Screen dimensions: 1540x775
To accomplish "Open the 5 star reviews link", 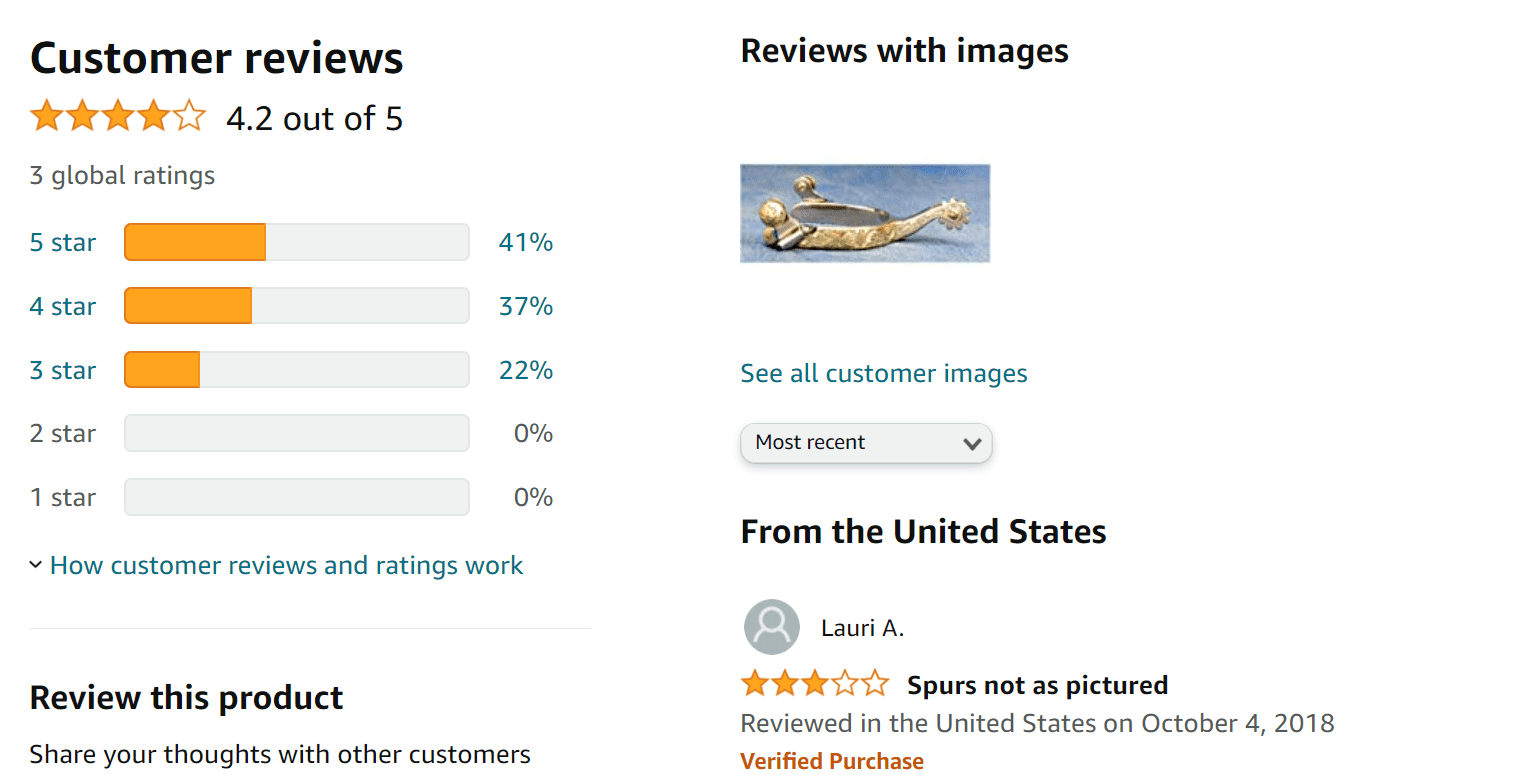I will (x=63, y=243).
